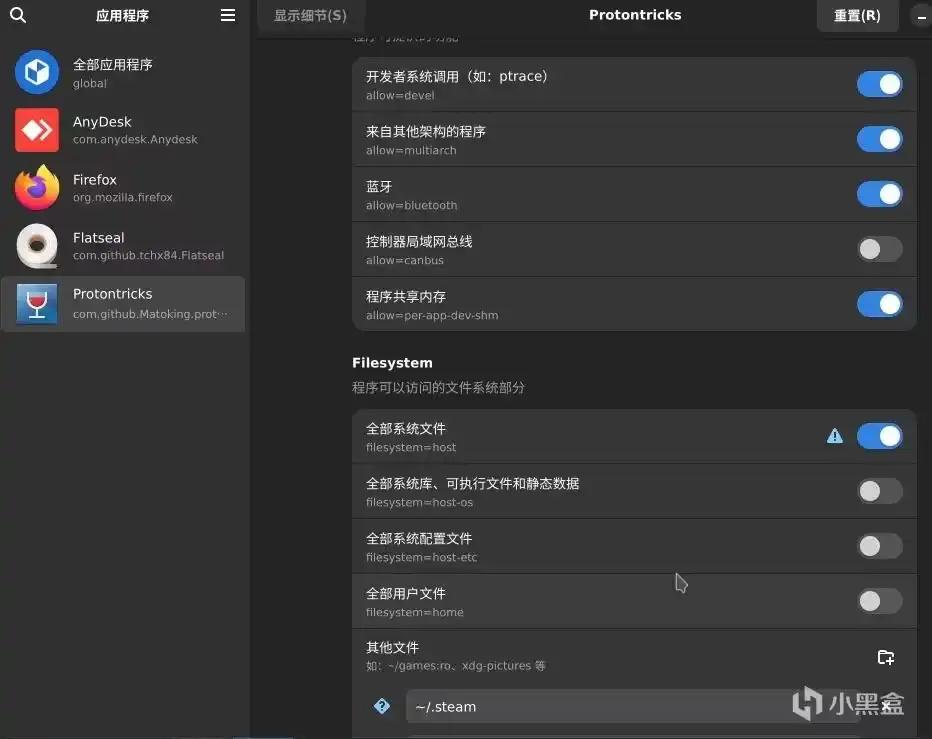The image size is (932, 739).
Task: Click the 'com.github.tchx84.Flatseal' ID text
Action: (x=149, y=256)
